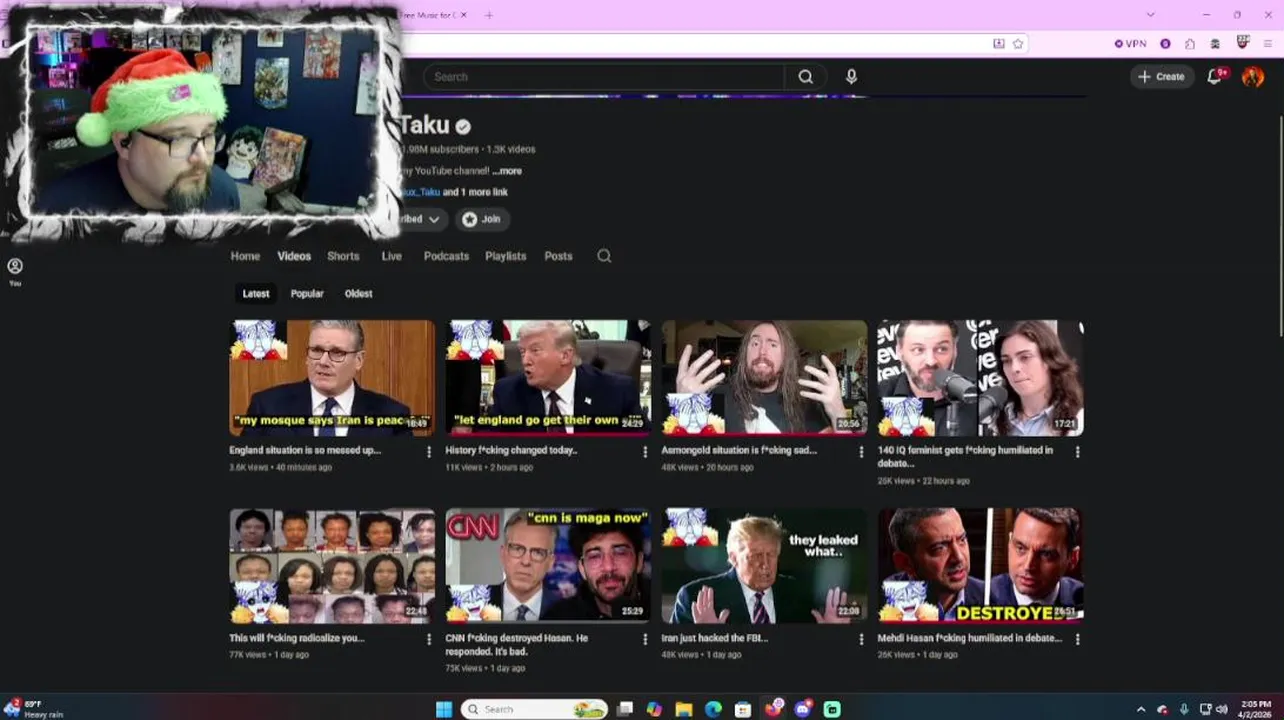Click title 'This will f*cking radicalize you...'
Image resolution: width=1284 pixels, height=720 pixels.
click(x=297, y=638)
